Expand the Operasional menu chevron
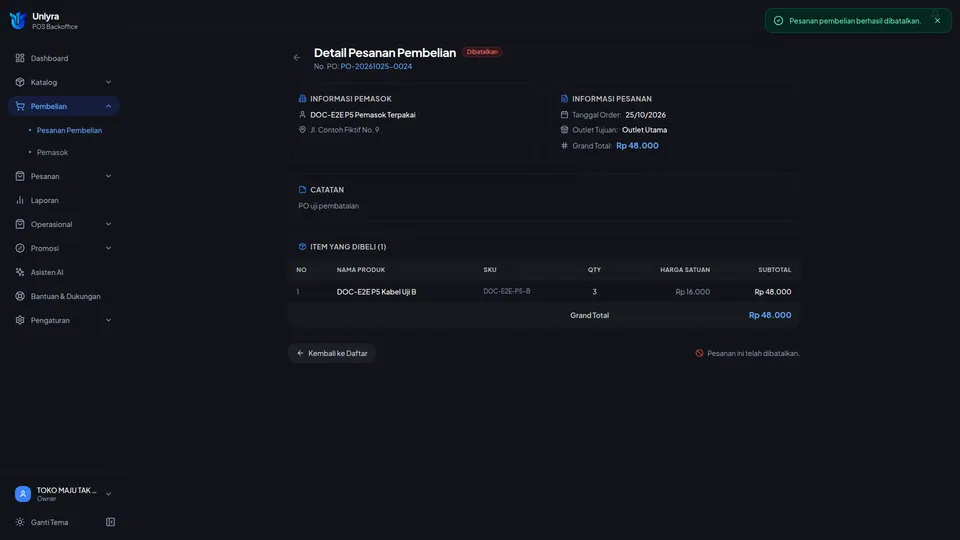This screenshot has width=960, height=540. pyautogui.click(x=108, y=224)
